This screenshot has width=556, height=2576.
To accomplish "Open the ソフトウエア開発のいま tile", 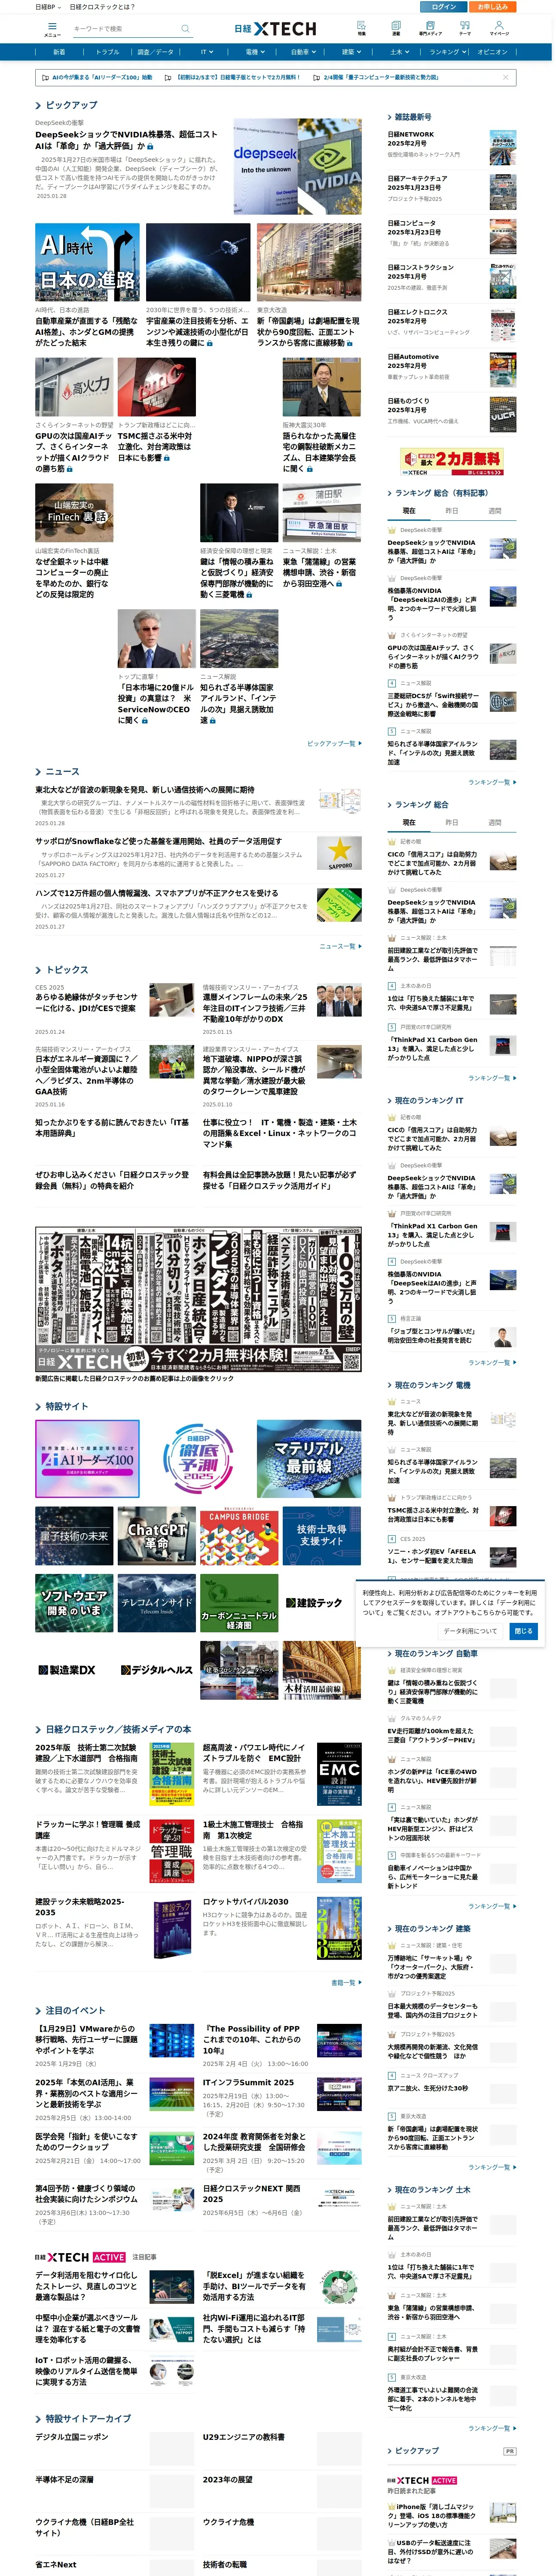I will tap(74, 1603).
